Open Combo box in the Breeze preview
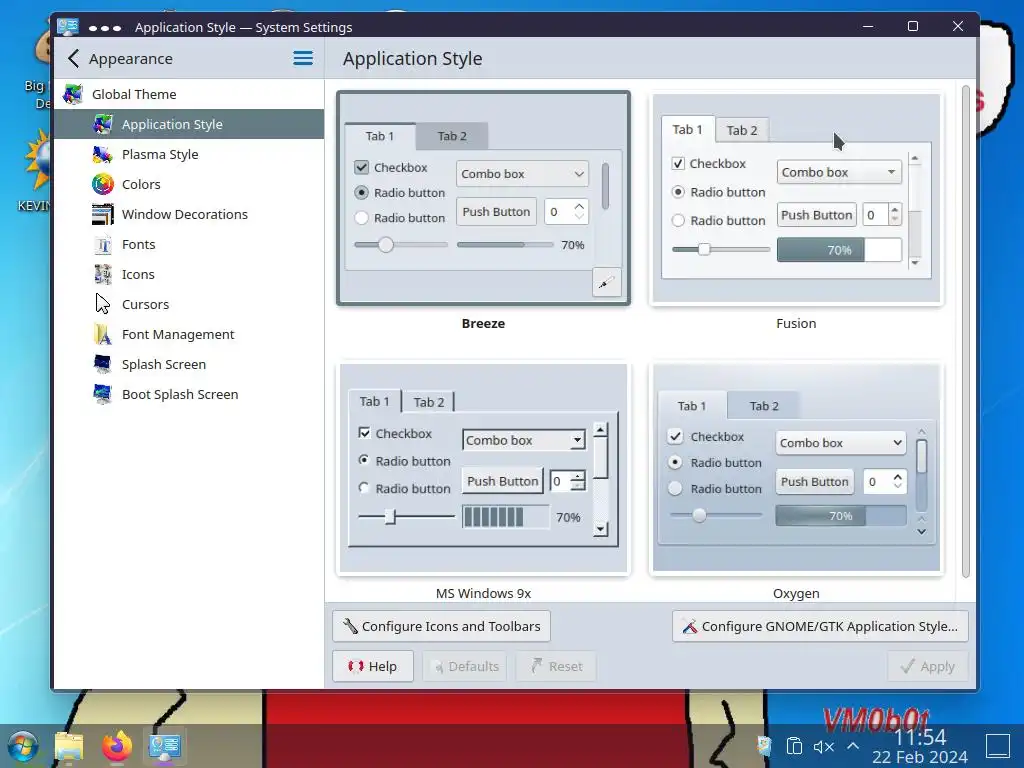Screen dimensions: 1024x768 pos(522,174)
